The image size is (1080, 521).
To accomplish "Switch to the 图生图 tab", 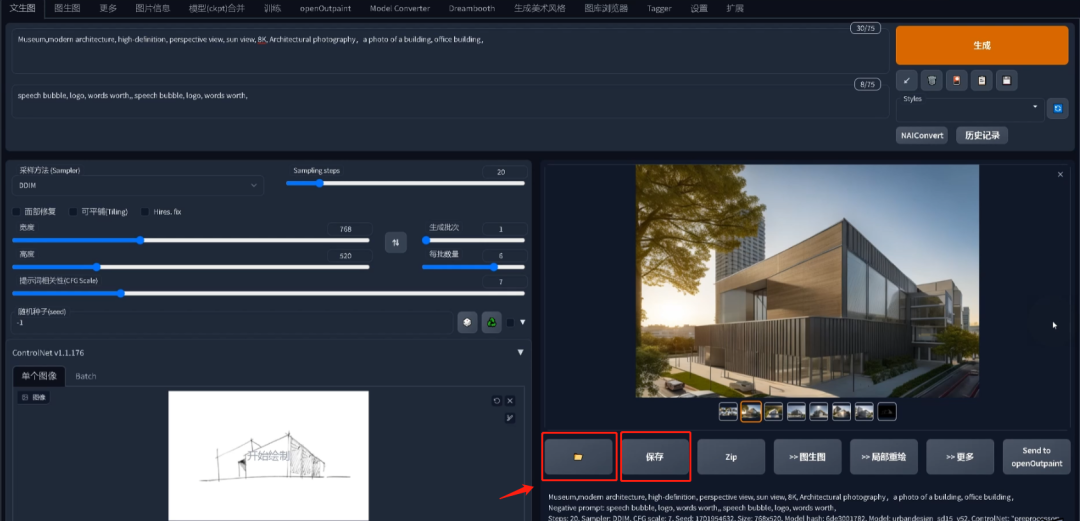I will coord(67,8).
